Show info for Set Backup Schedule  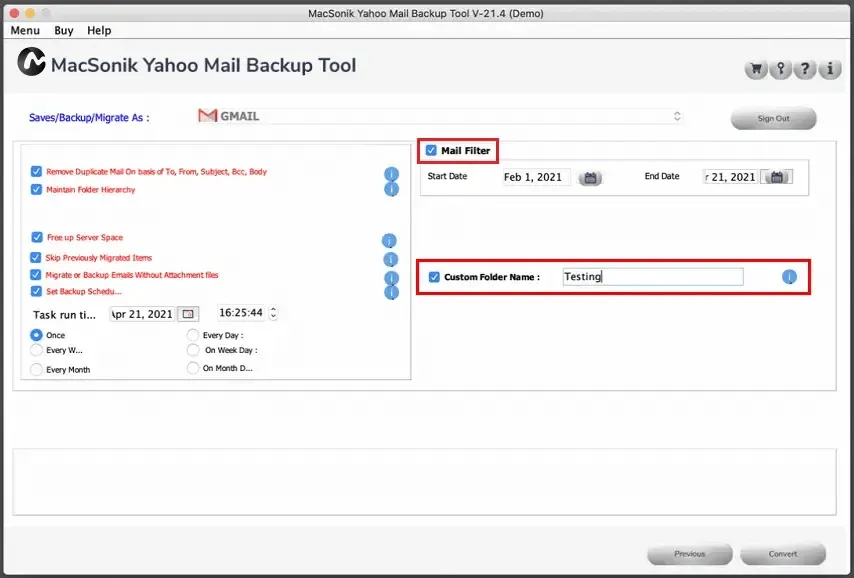click(391, 293)
